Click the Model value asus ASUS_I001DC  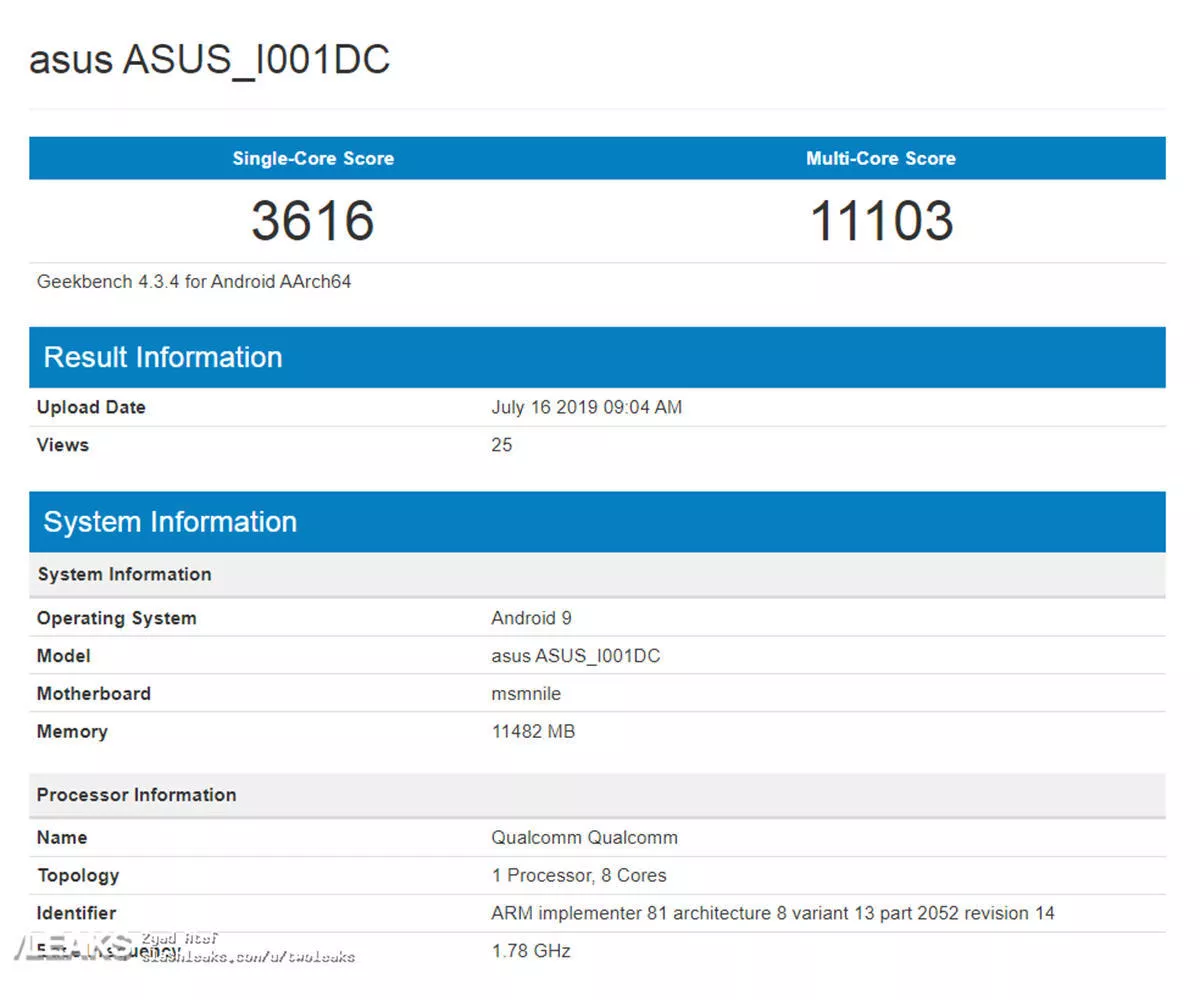(576, 656)
